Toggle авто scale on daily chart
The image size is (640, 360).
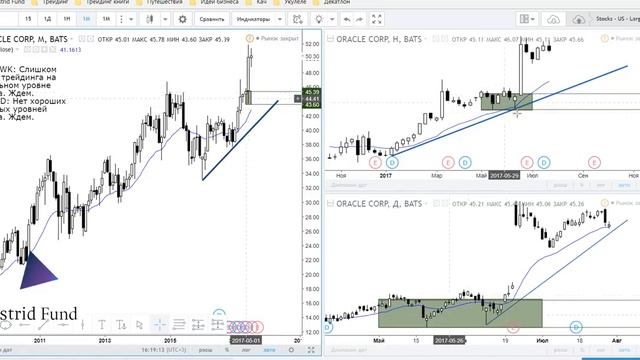coord(624,350)
